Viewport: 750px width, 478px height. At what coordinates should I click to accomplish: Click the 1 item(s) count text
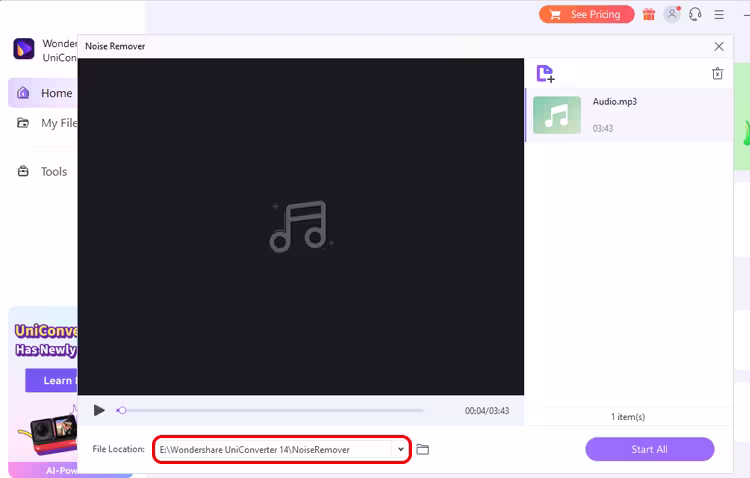(628, 417)
